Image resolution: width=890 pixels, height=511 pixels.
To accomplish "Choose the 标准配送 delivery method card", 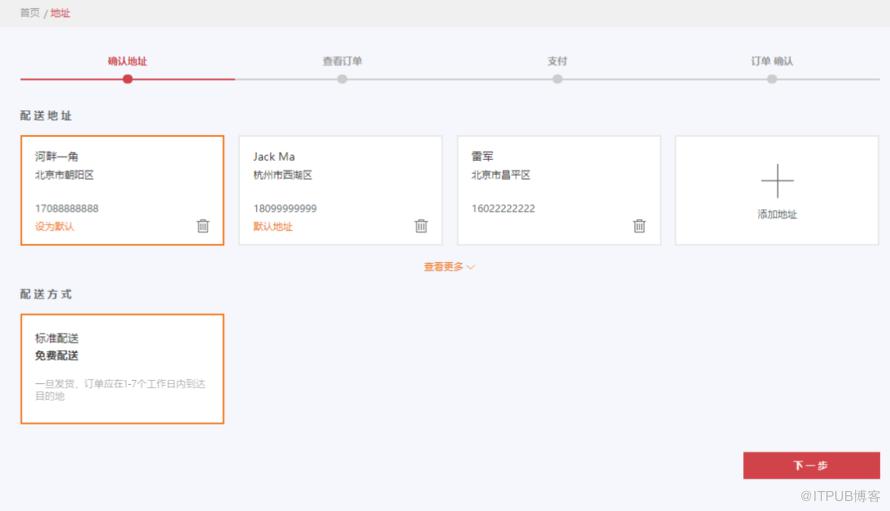I will (122, 369).
